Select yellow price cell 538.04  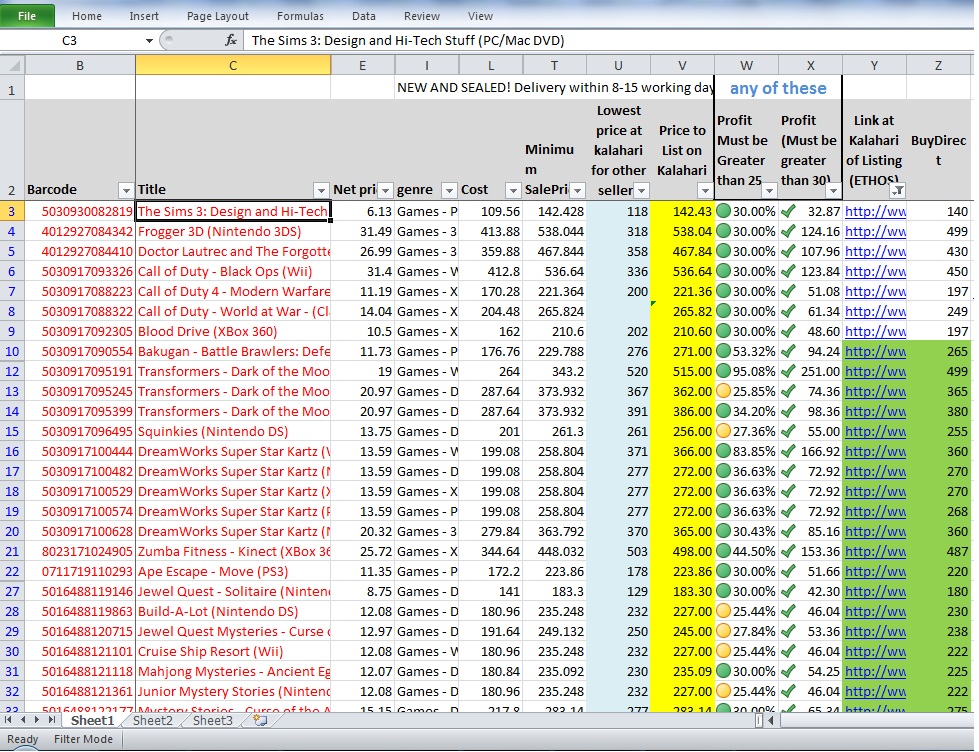tap(682, 232)
